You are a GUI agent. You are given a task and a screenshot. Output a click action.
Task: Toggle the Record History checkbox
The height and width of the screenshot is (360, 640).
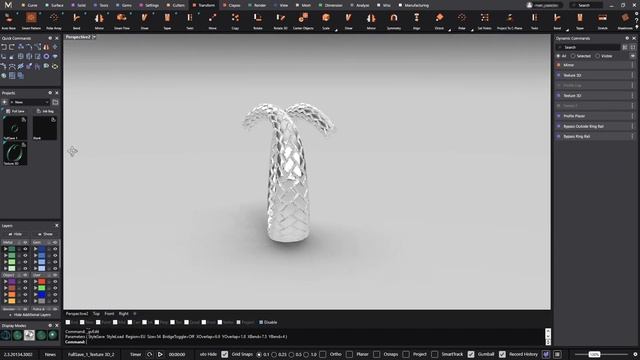point(502,354)
